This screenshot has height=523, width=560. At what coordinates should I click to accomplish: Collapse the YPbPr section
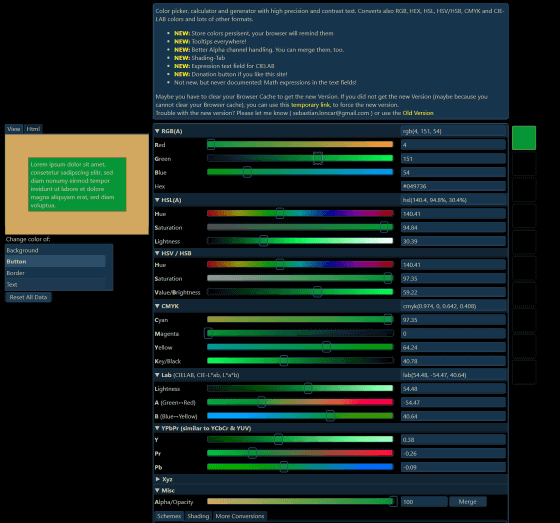157,428
